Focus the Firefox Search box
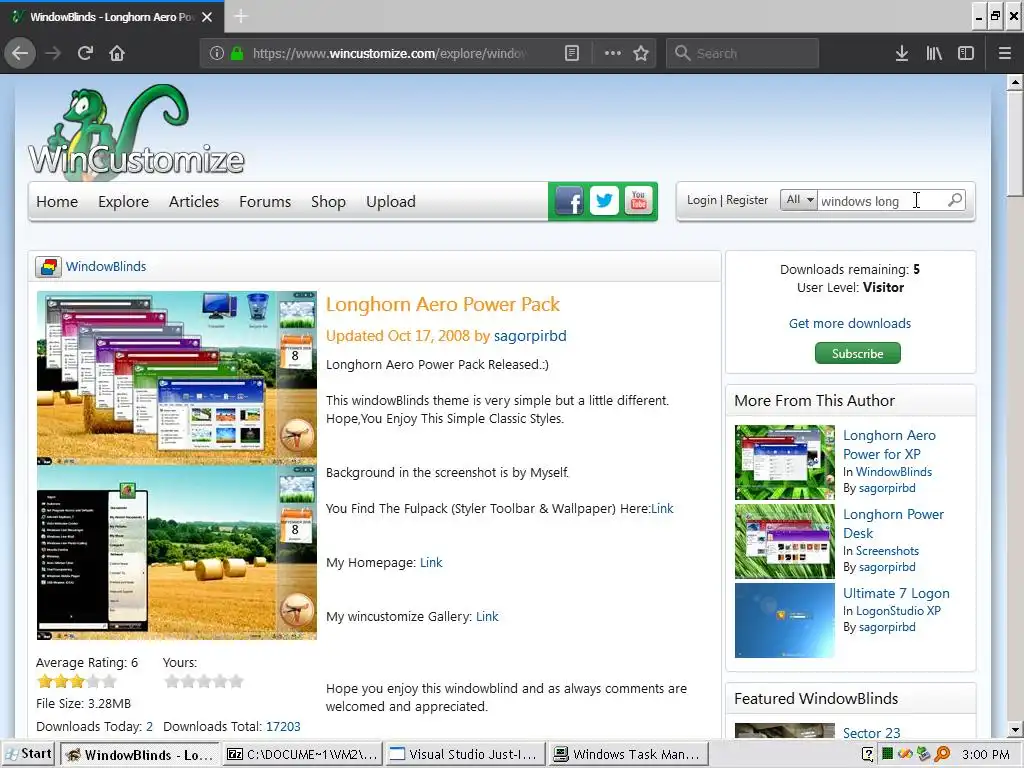Viewport: 1024px width, 768px height. [x=743, y=53]
